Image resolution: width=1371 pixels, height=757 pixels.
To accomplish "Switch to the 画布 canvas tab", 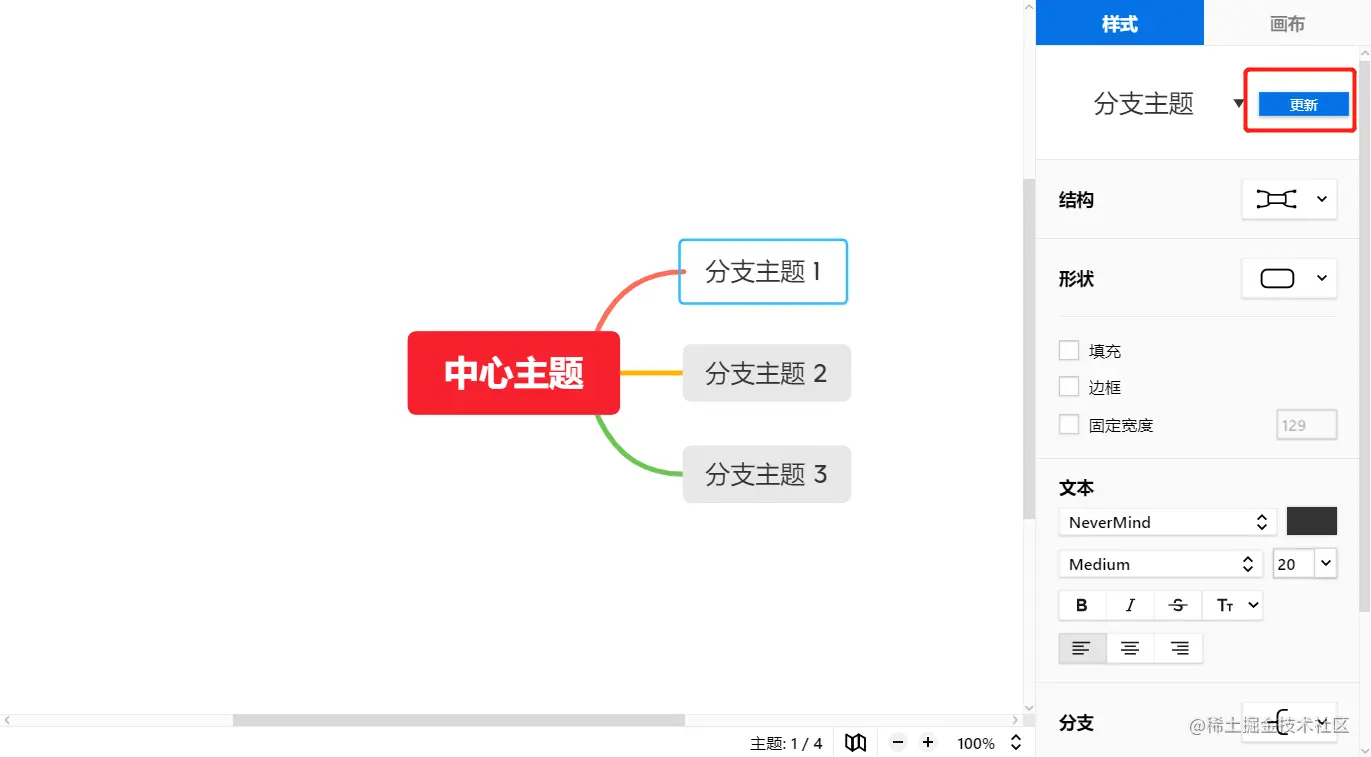I will (1287, 23).
